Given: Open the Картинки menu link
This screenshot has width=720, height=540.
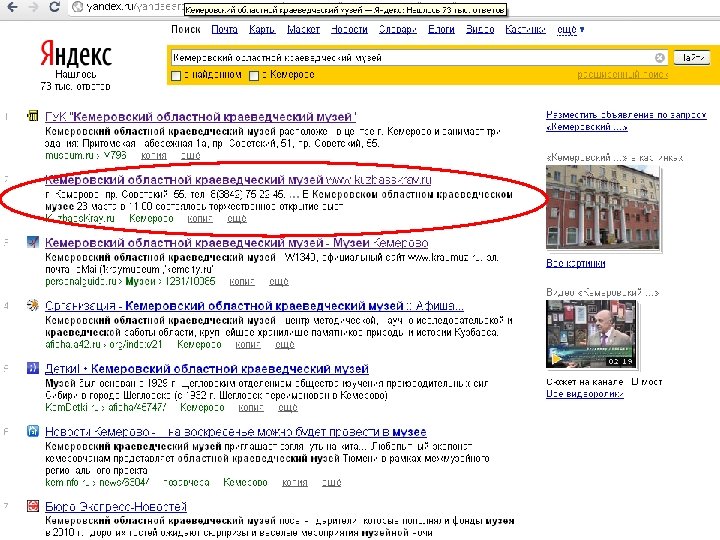Looking at the screenshot, I should (x=526, y=29).
